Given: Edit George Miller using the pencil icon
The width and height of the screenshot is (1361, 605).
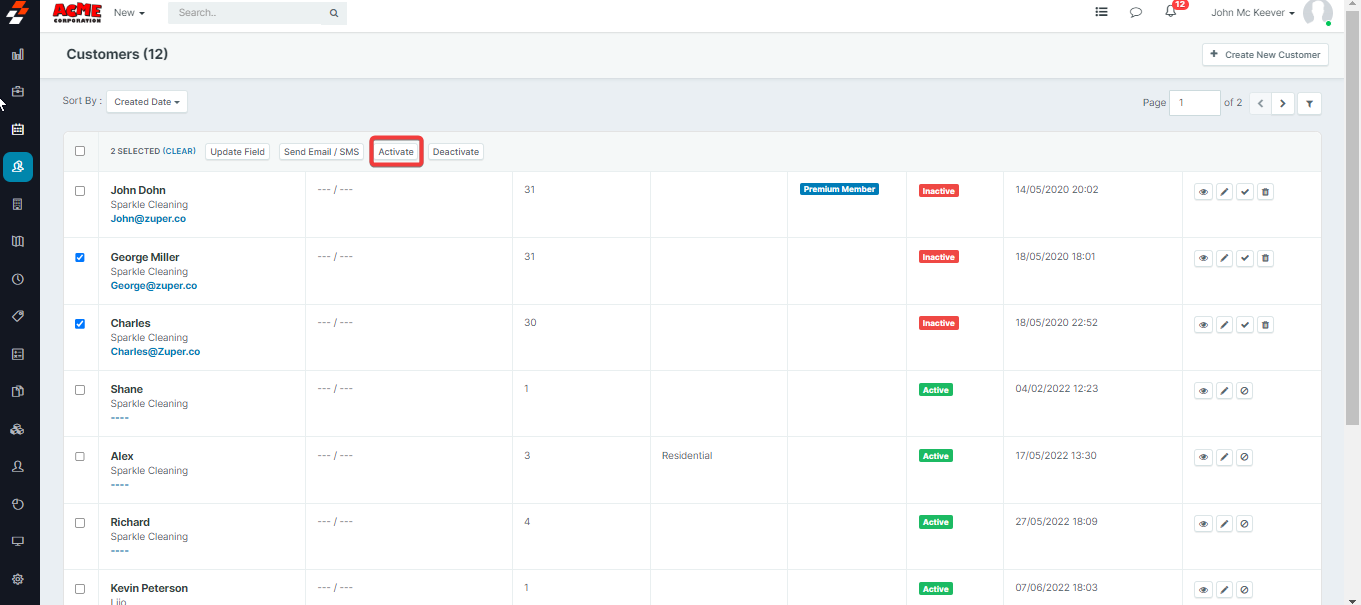Looking at the screenshot, I should (x=1224, y=258).
